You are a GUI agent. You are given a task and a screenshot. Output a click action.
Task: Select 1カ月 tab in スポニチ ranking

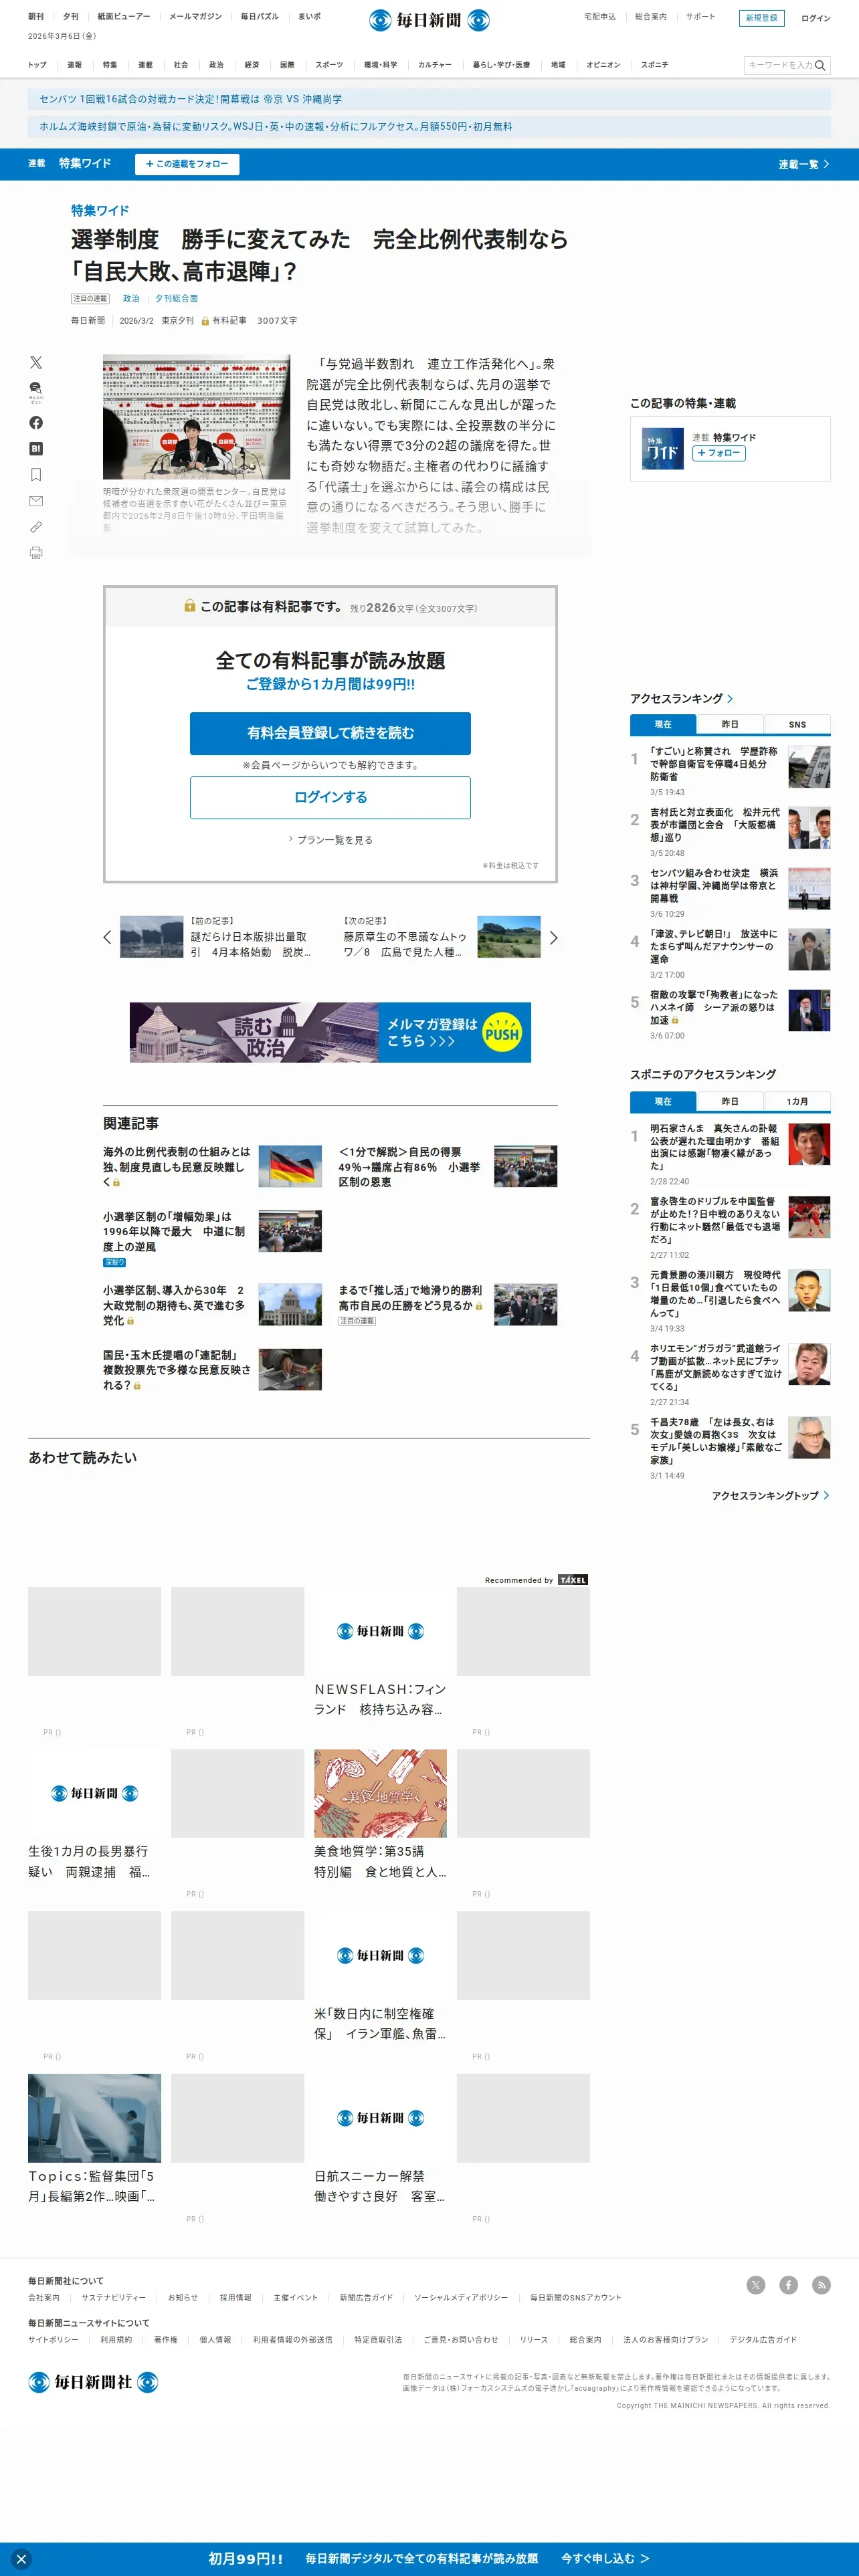797,1101
